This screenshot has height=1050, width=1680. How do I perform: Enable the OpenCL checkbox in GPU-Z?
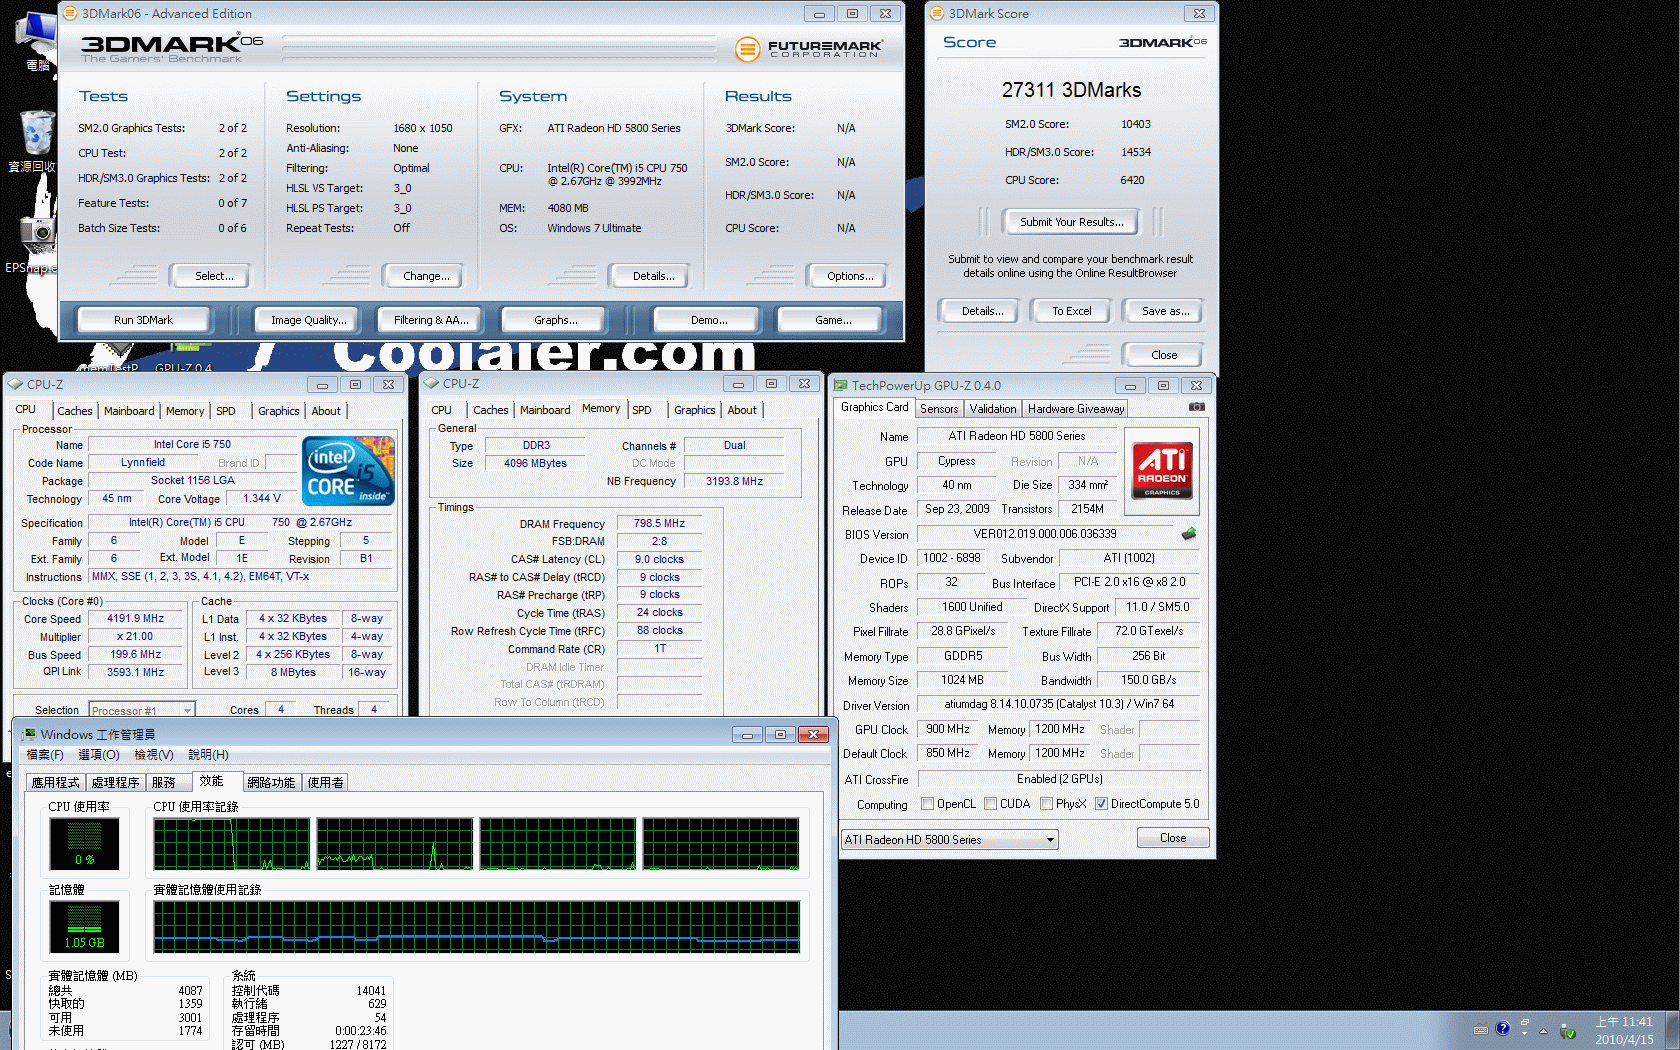pyautogui.click(x=928, y=804)
